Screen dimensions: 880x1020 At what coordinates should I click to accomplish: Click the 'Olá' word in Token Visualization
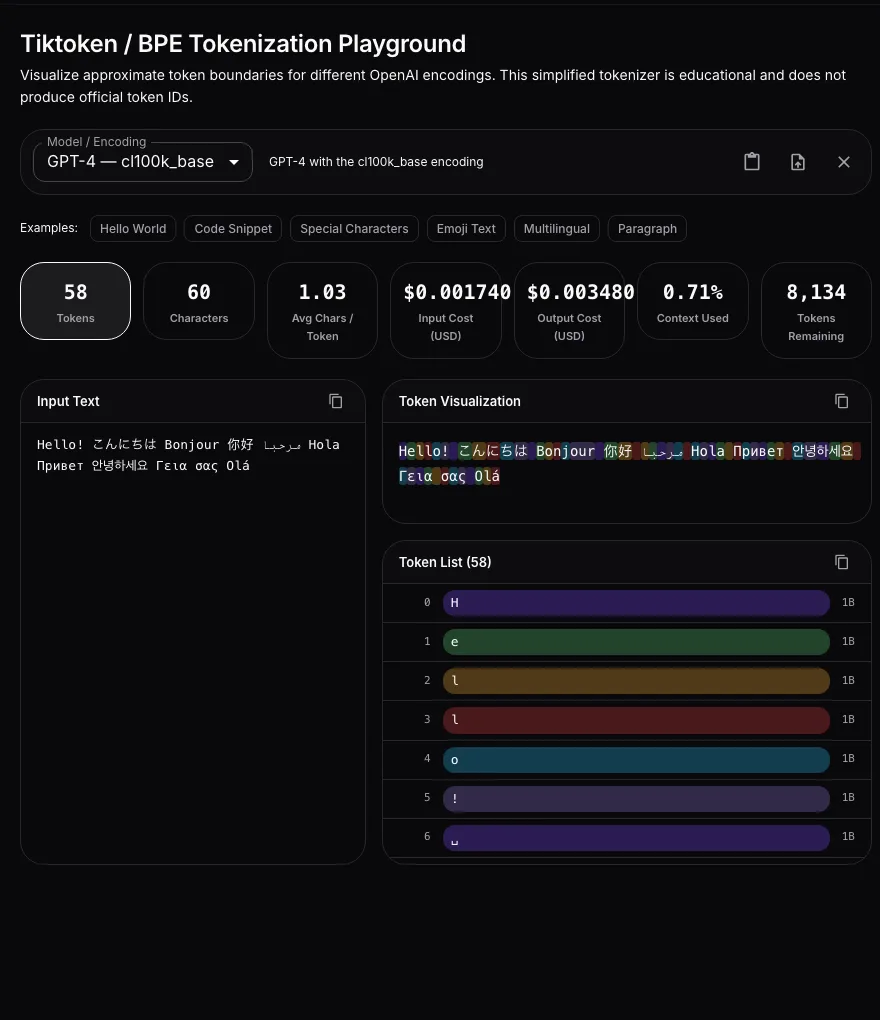point(487,476)
